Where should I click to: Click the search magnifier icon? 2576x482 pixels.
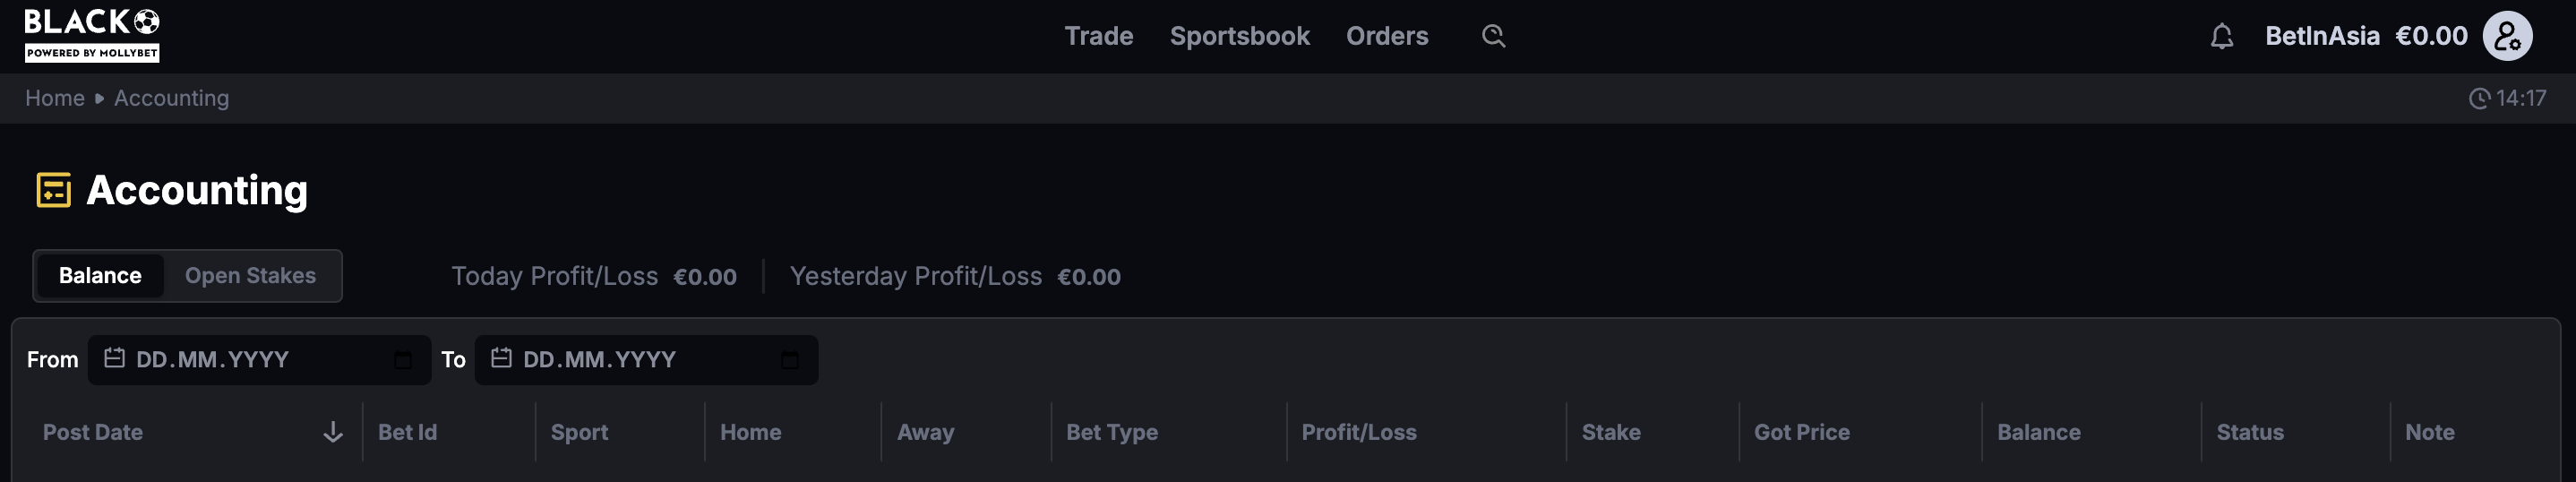tap(1493, 36)
